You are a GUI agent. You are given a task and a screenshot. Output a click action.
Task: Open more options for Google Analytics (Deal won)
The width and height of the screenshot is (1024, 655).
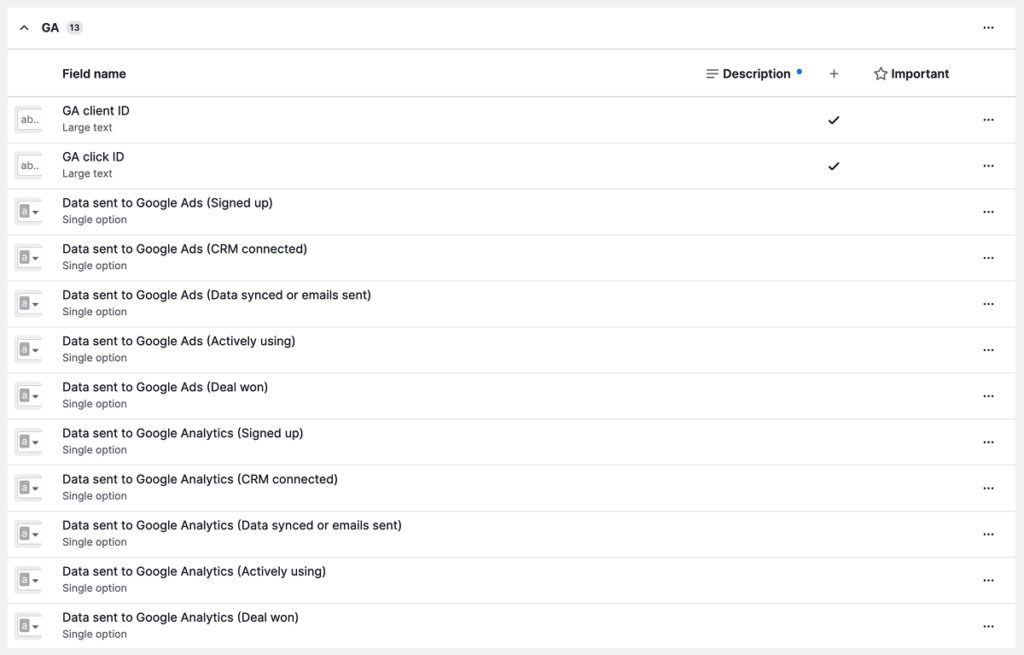click(x=988, y=626)
